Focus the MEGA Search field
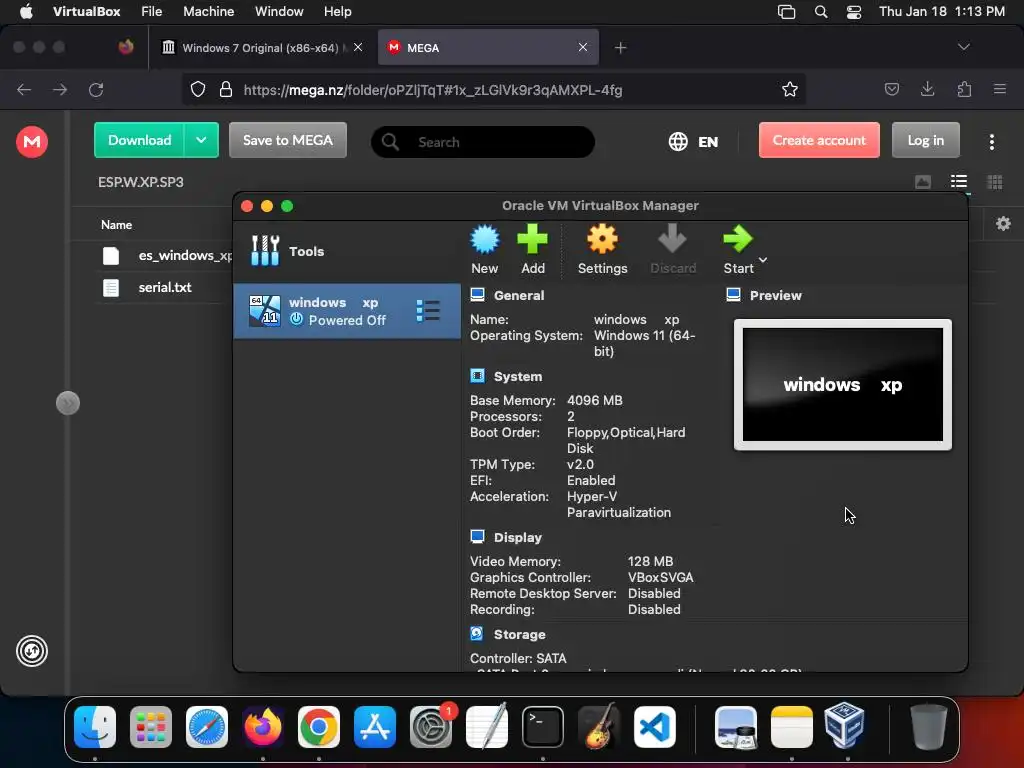Screen dimensions: 1024x768 point(483,142)
